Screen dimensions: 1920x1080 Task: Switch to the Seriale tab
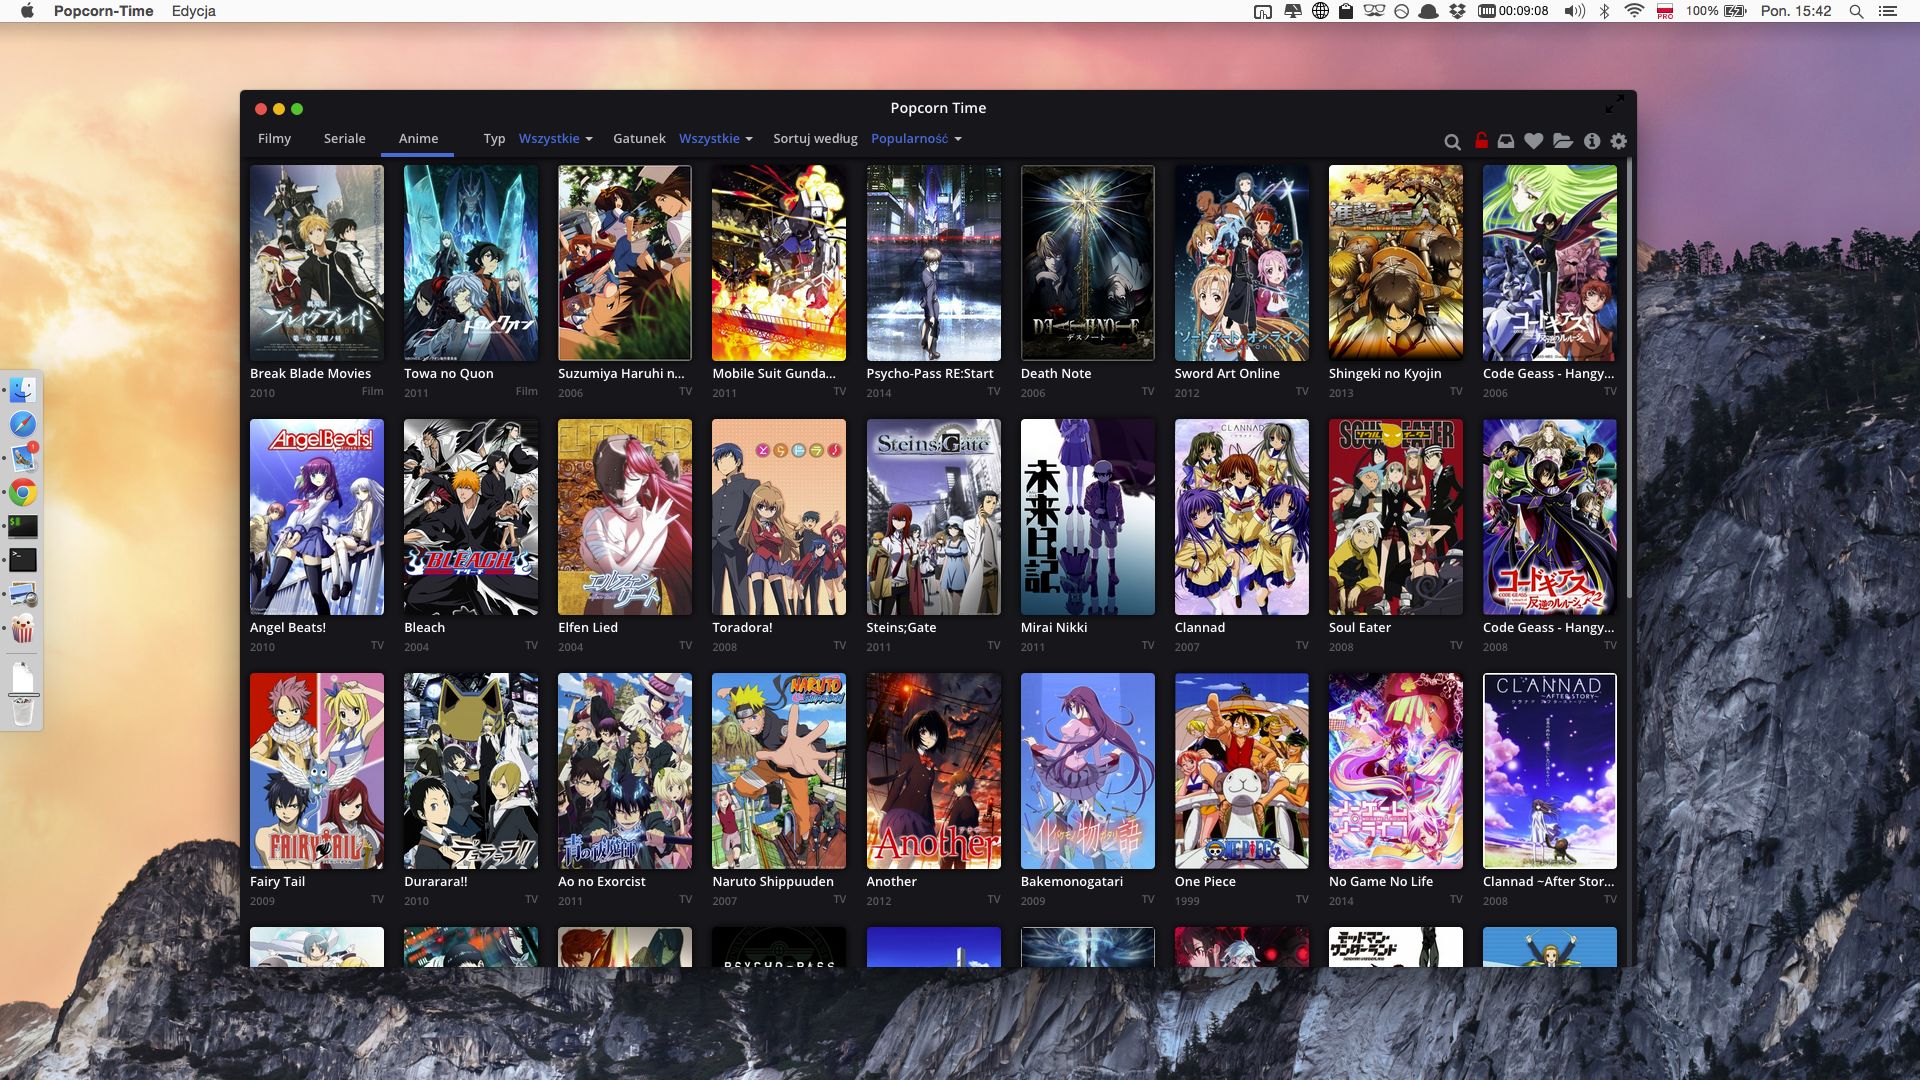point(344,139)
